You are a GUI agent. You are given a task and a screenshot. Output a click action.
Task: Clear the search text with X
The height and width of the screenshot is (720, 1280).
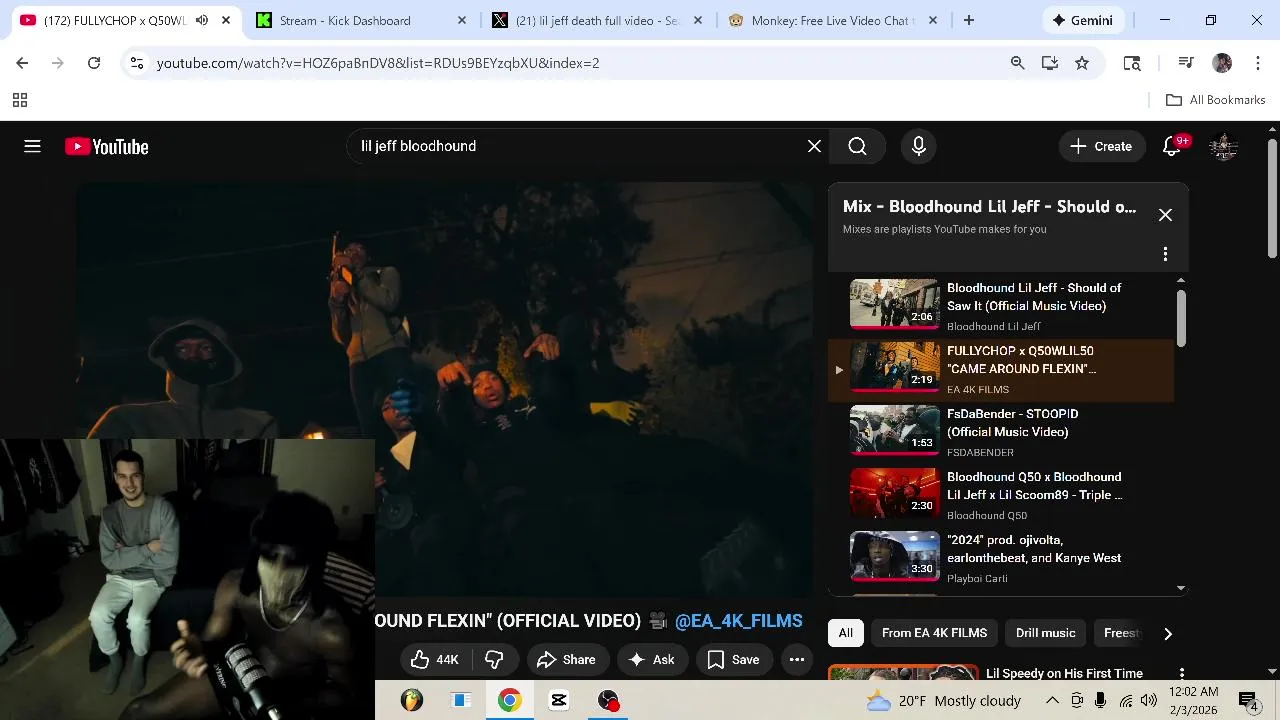tap(814, 146)
